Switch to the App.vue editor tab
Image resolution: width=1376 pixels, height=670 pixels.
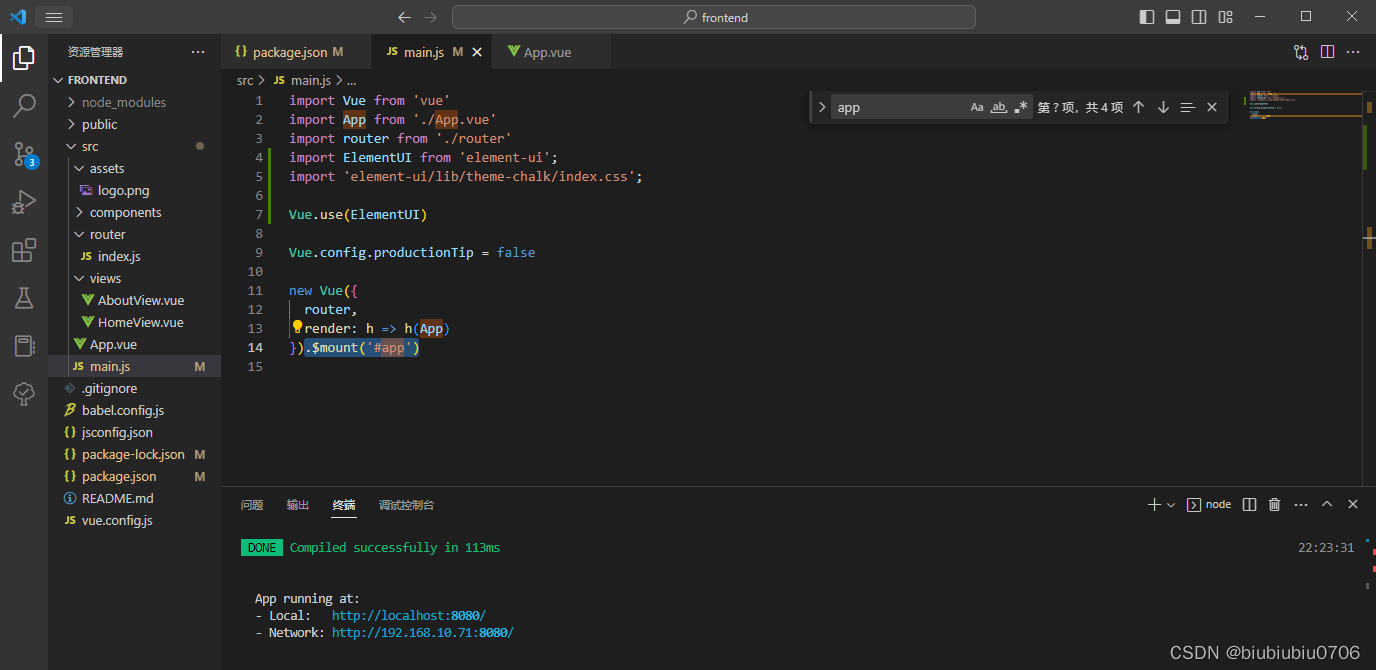pos(547,52)
